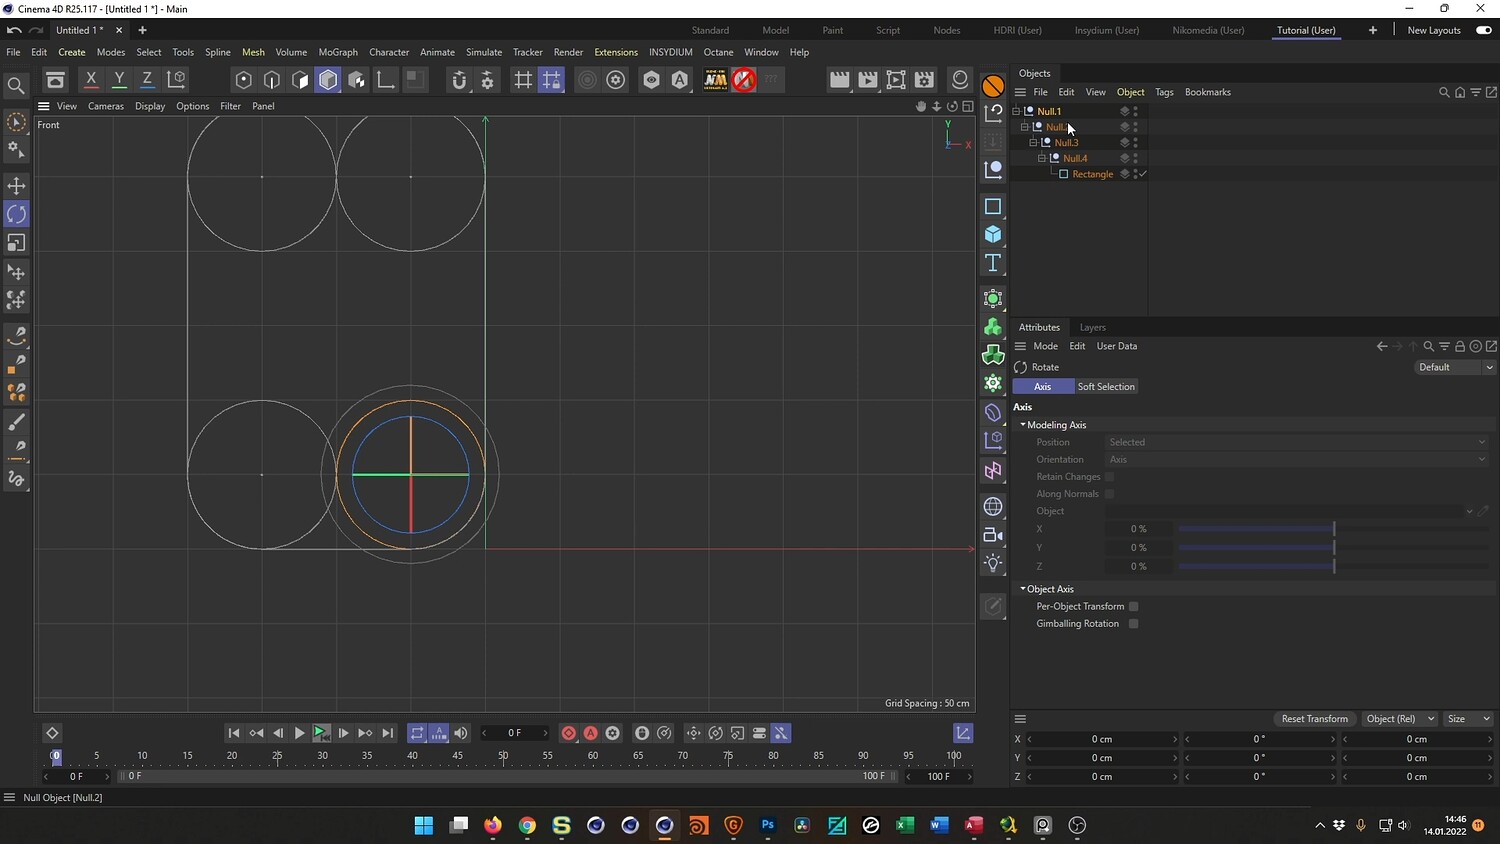The width and height of the screenshot is (1500, 844).
Task: Select the Move tool in left toolbar
Action: [16, 186]
